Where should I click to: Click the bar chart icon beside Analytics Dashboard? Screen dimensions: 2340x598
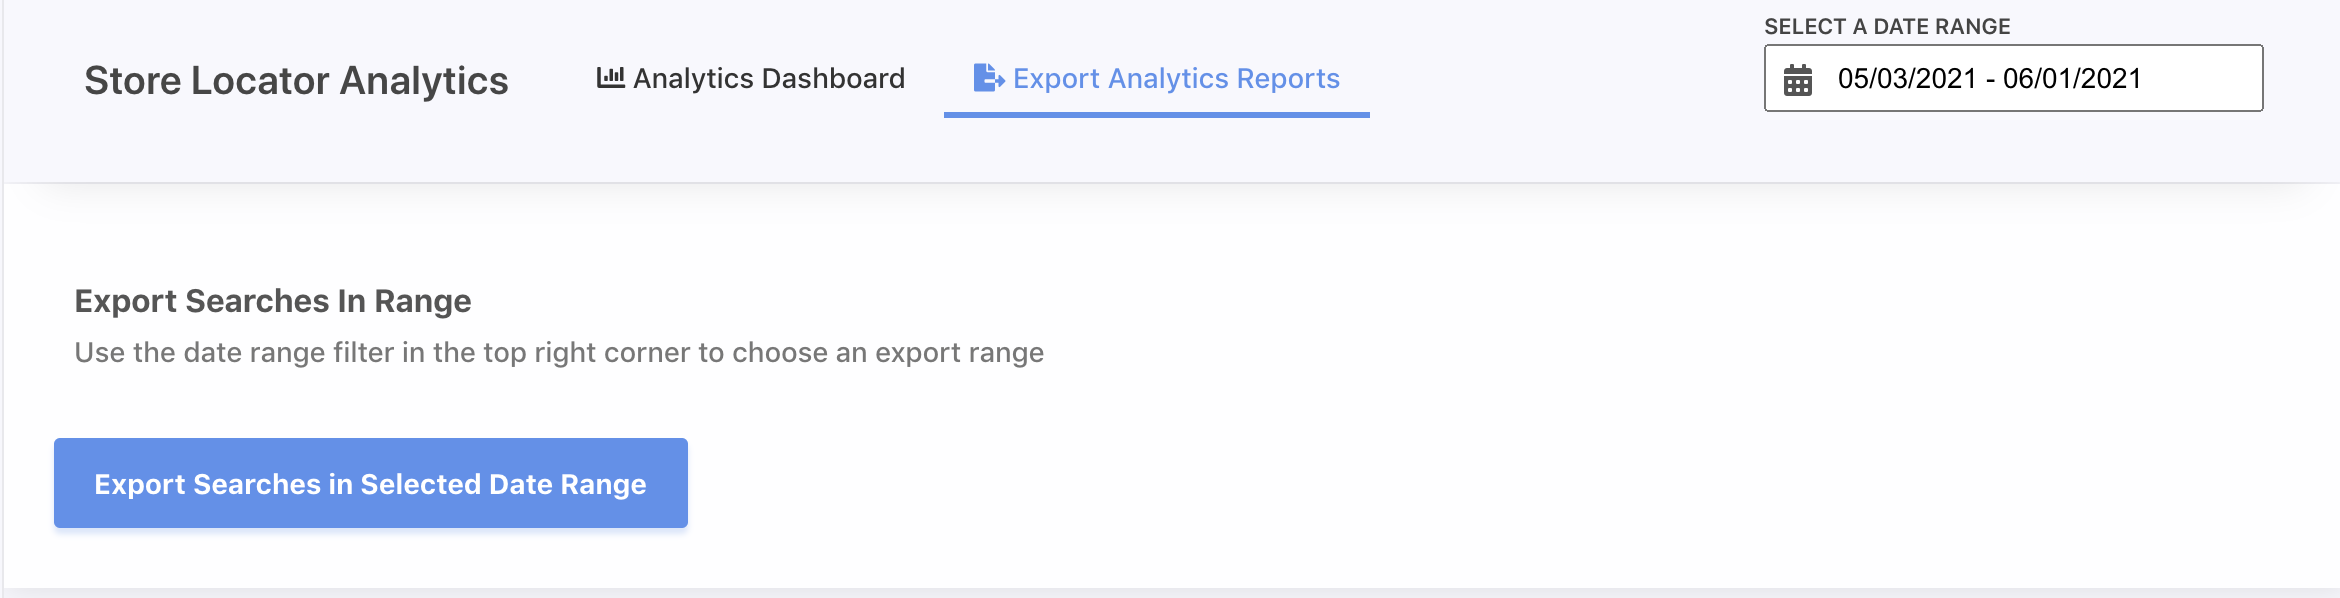(x=610, y=77)
